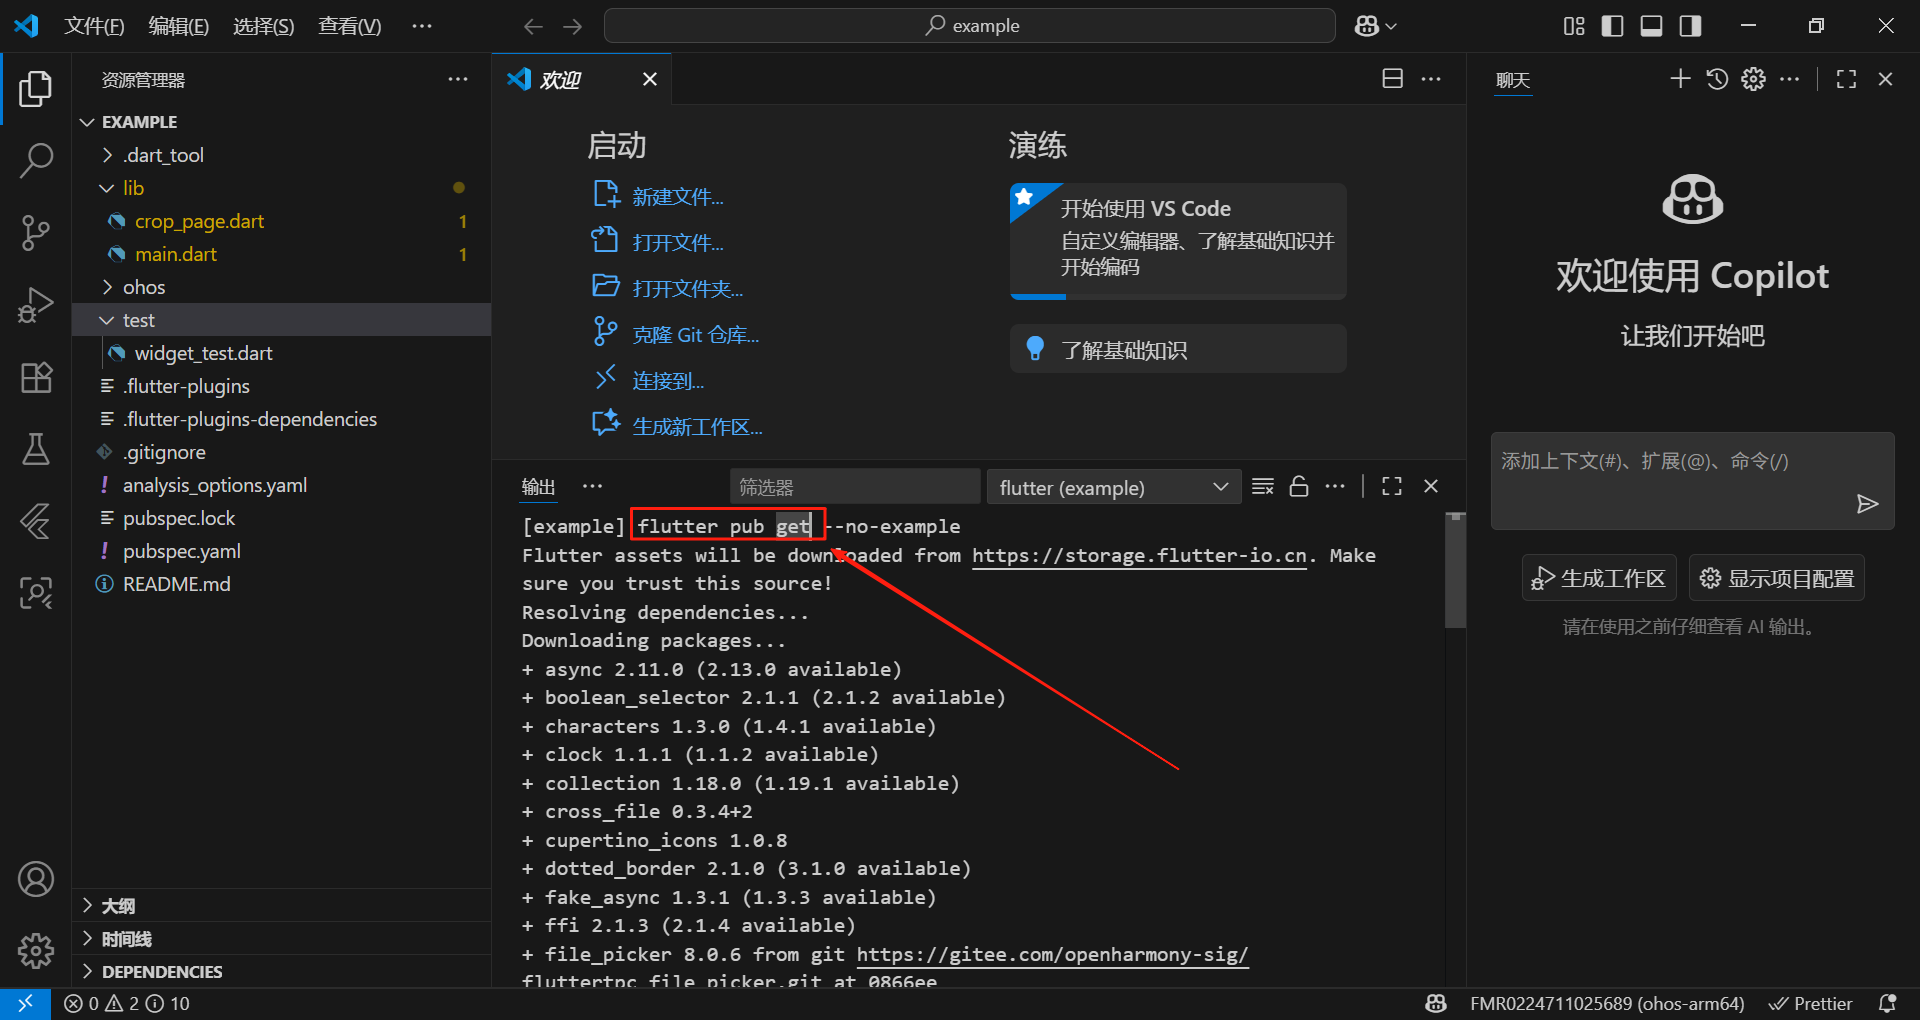This screenshot has width=1920, height=1020.
Task: Click the output panel vertical scrollbar
Action: (x=1456, y=572)
